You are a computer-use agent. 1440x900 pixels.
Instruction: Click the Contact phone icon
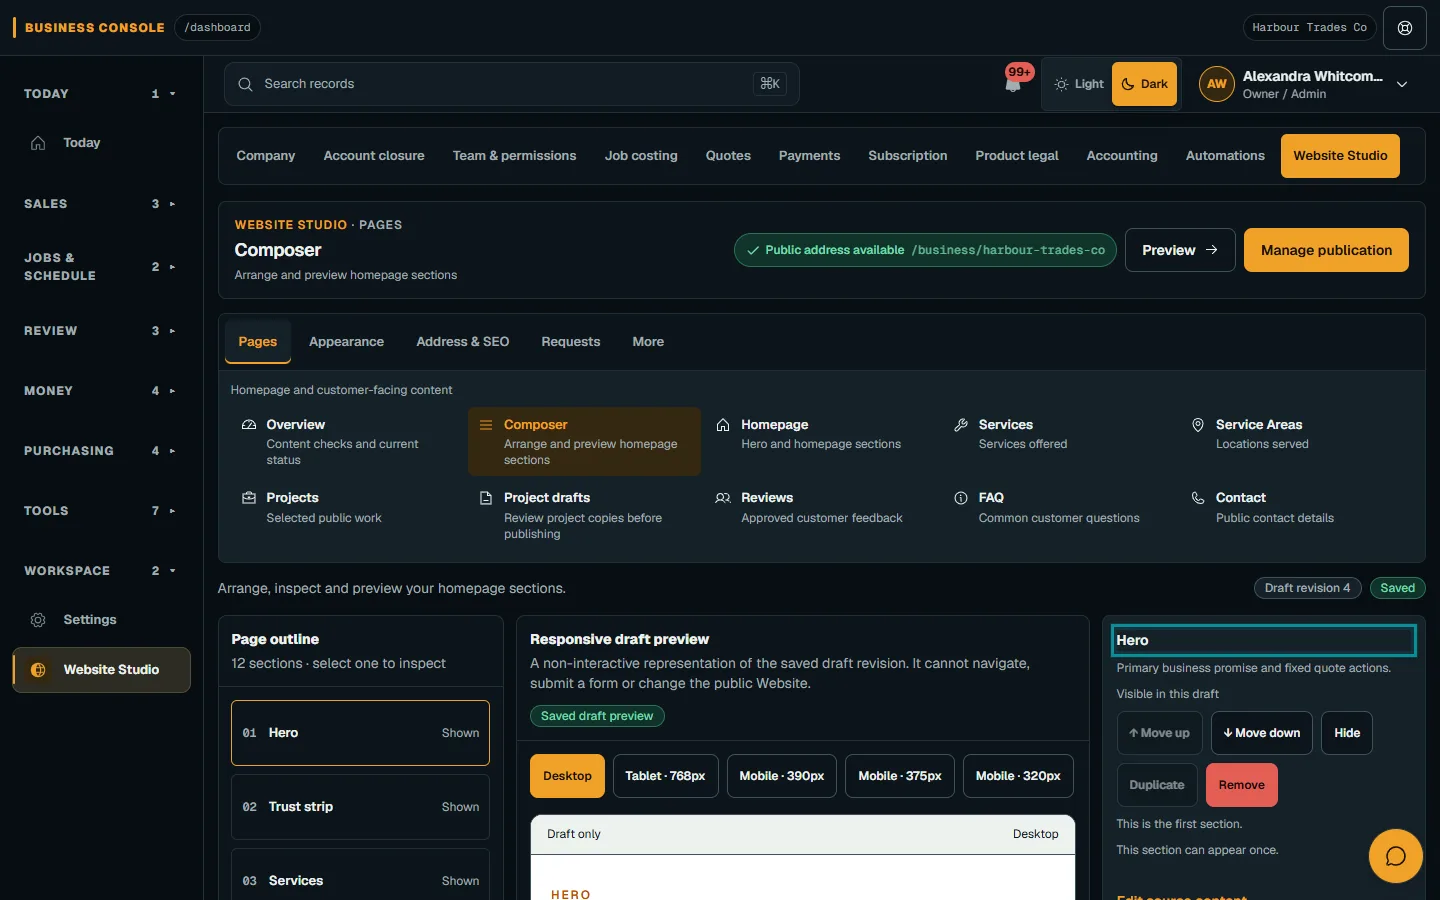point(1198,498)
